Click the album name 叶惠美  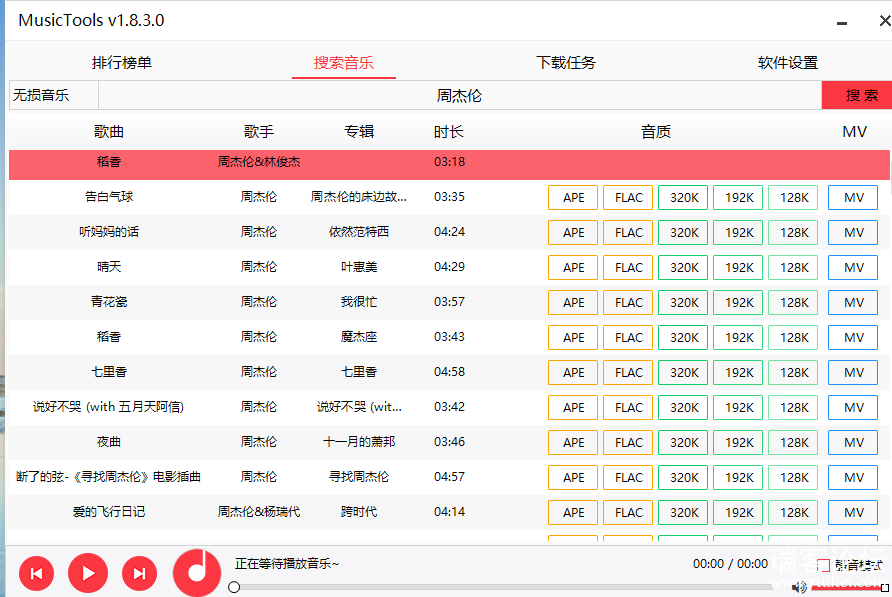pyautogui.click(x=359, y=267)
